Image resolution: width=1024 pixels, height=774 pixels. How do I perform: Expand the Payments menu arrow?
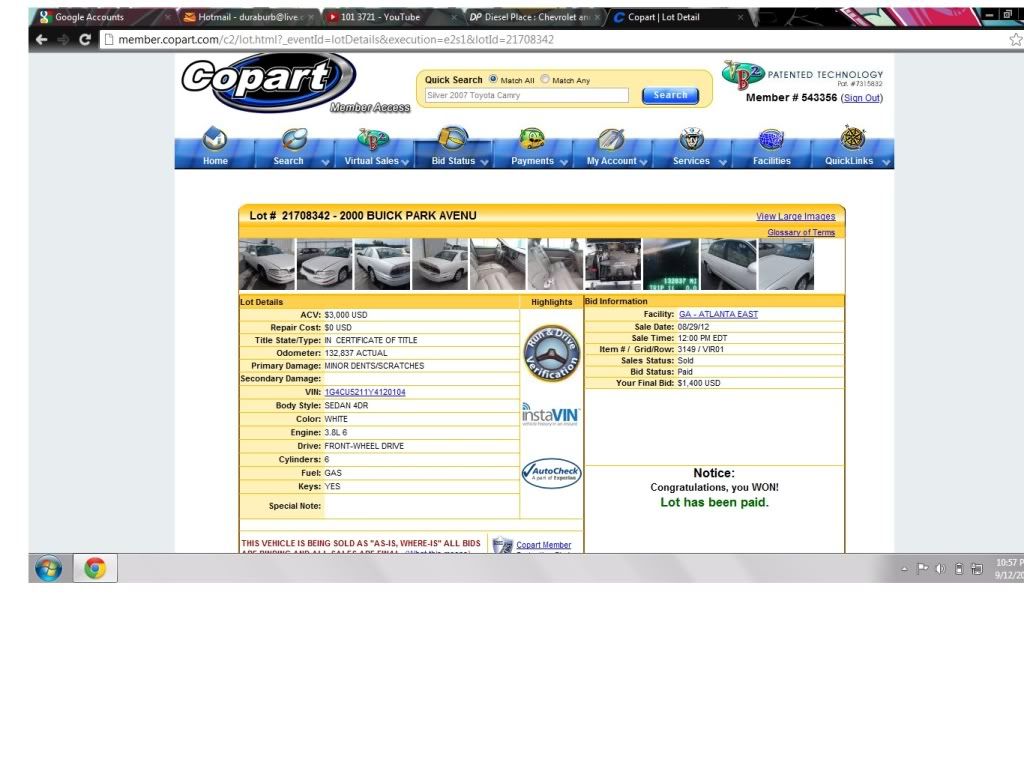click(x=564, y=162)
